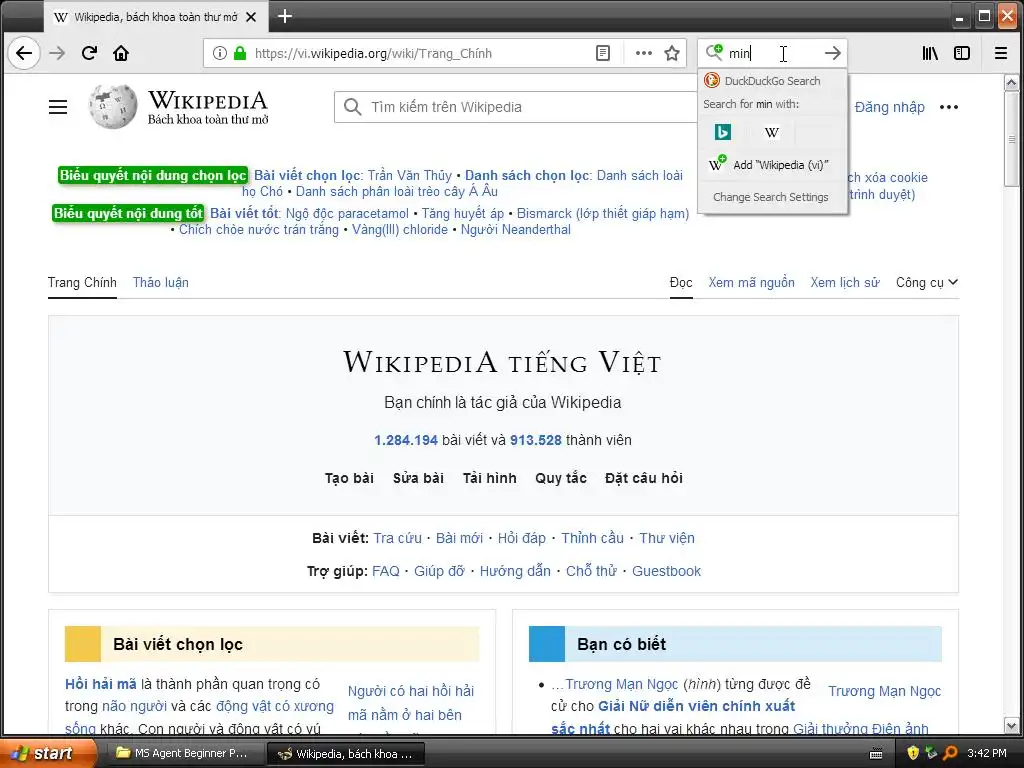Screen dimensions: 1024x768
Task: Open the Library icon in toolbar
Action: pyautogui.click(x=930, y=53)
